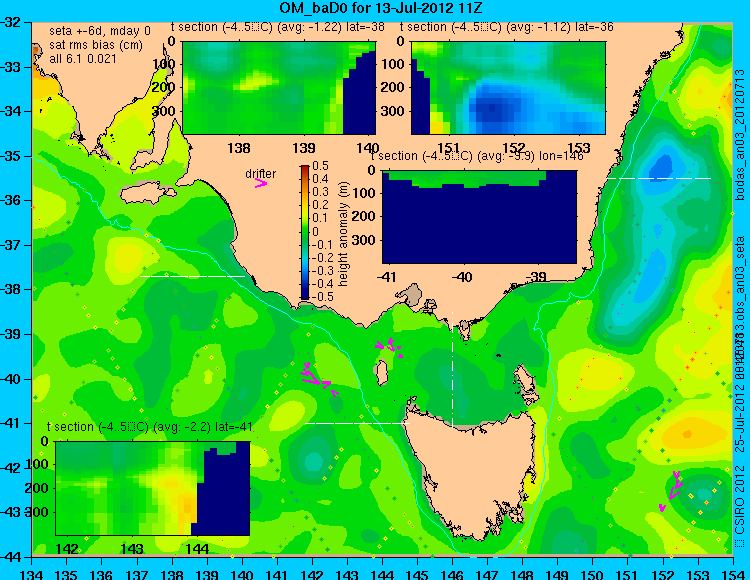Screen dimensions: 750x580
Task: Click the teal low anomaly near 41.9S 142E
Action: [313, 460]
